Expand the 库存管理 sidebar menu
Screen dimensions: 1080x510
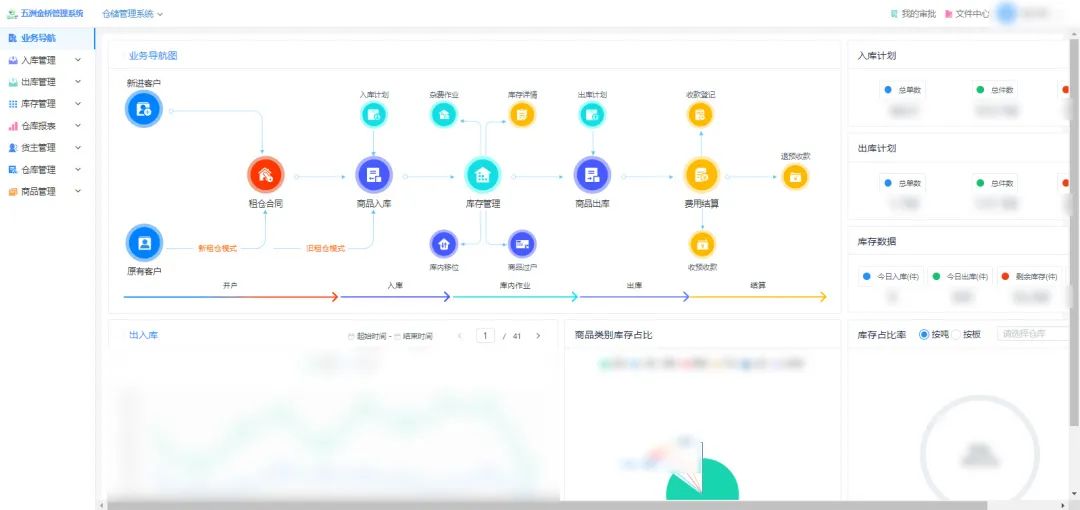44,104
